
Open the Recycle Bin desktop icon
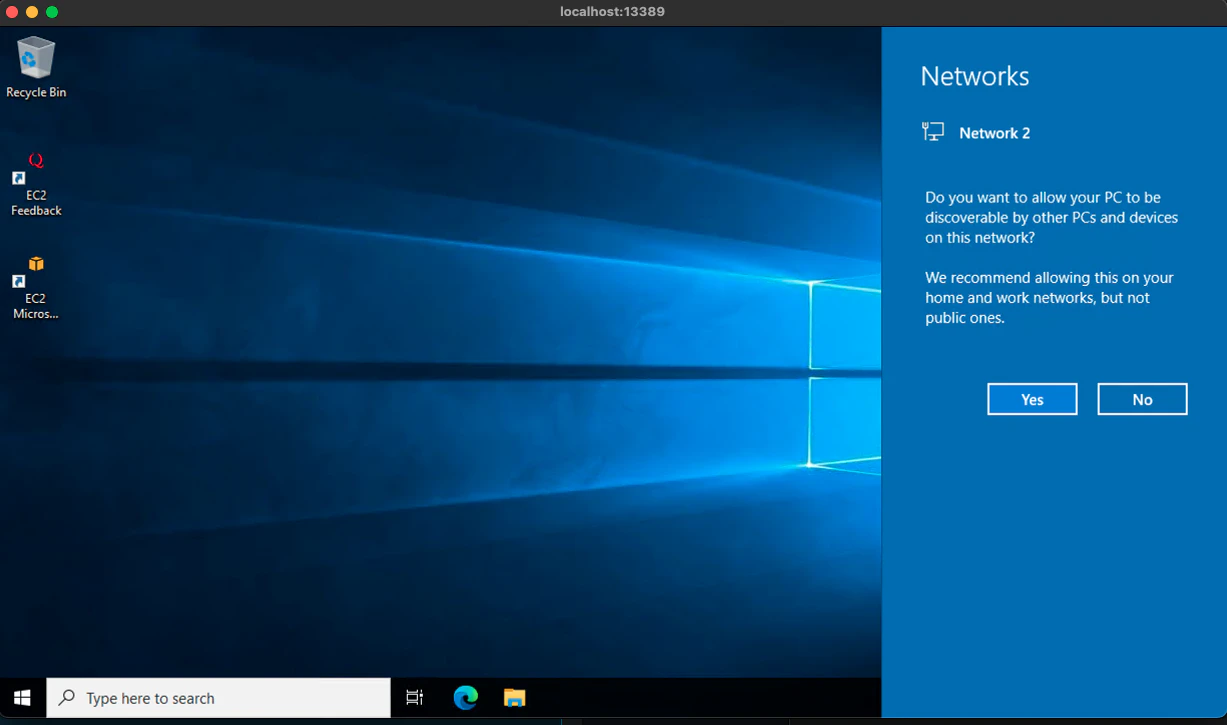pyautogui.click(x=35, y=67)
